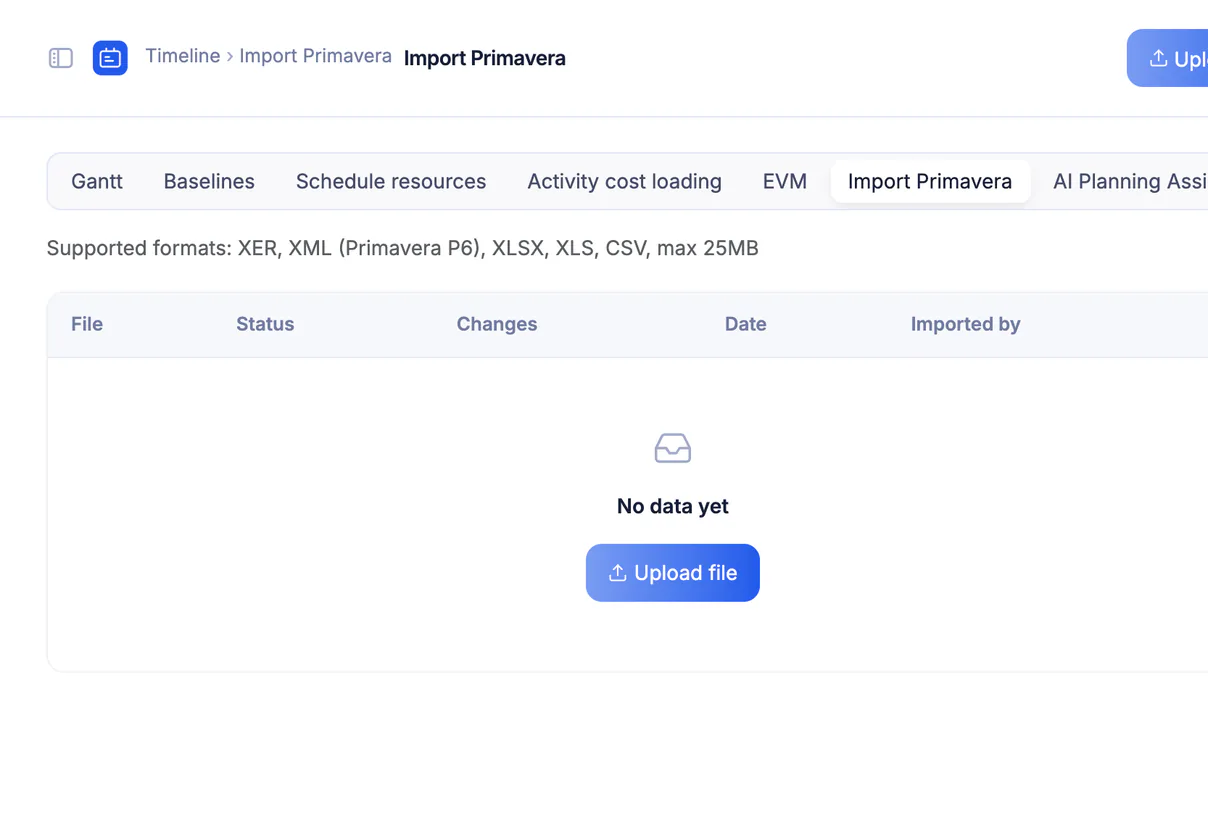The width and height of the screenshot is (1208, 828).
Task: Click the Changes column header
Action: click(x=497, y=324)
